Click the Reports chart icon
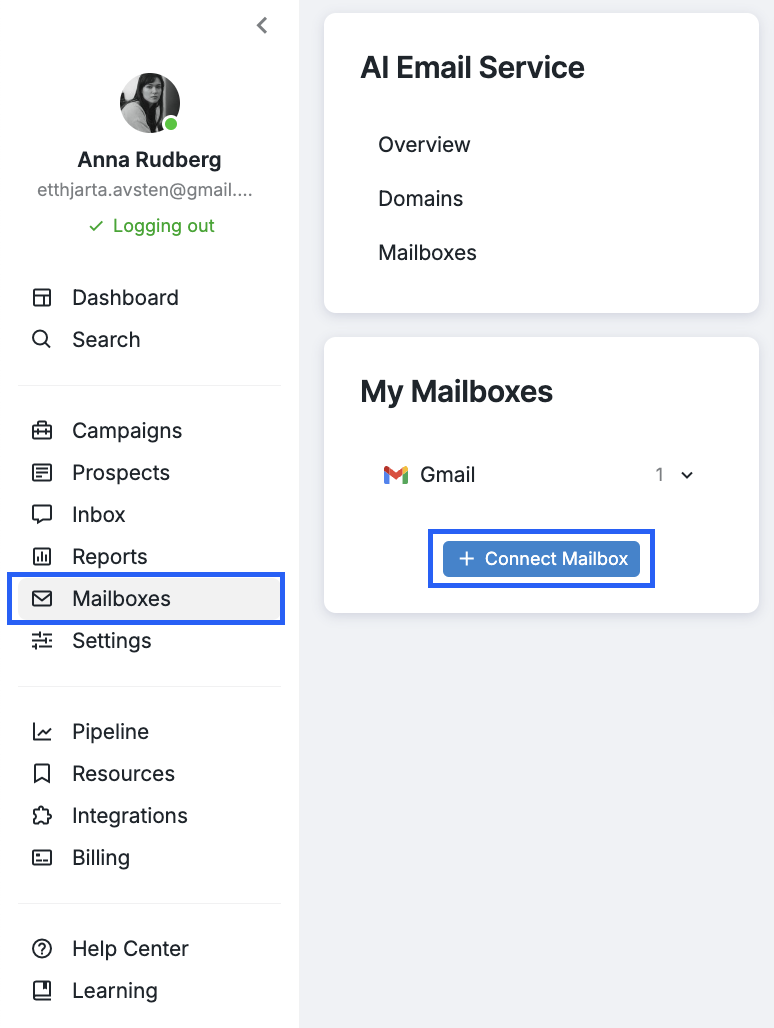 point(42,557)
